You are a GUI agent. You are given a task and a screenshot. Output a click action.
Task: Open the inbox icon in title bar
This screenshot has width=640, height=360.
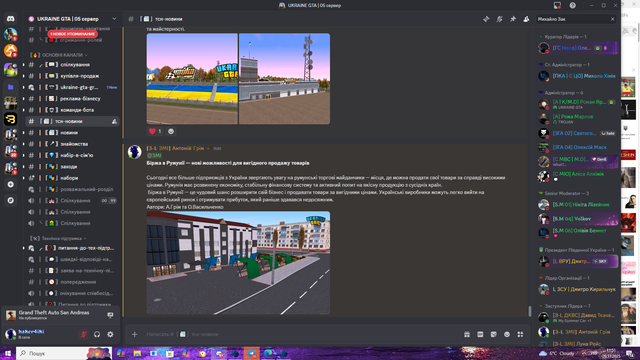click(x=557, y=5)
